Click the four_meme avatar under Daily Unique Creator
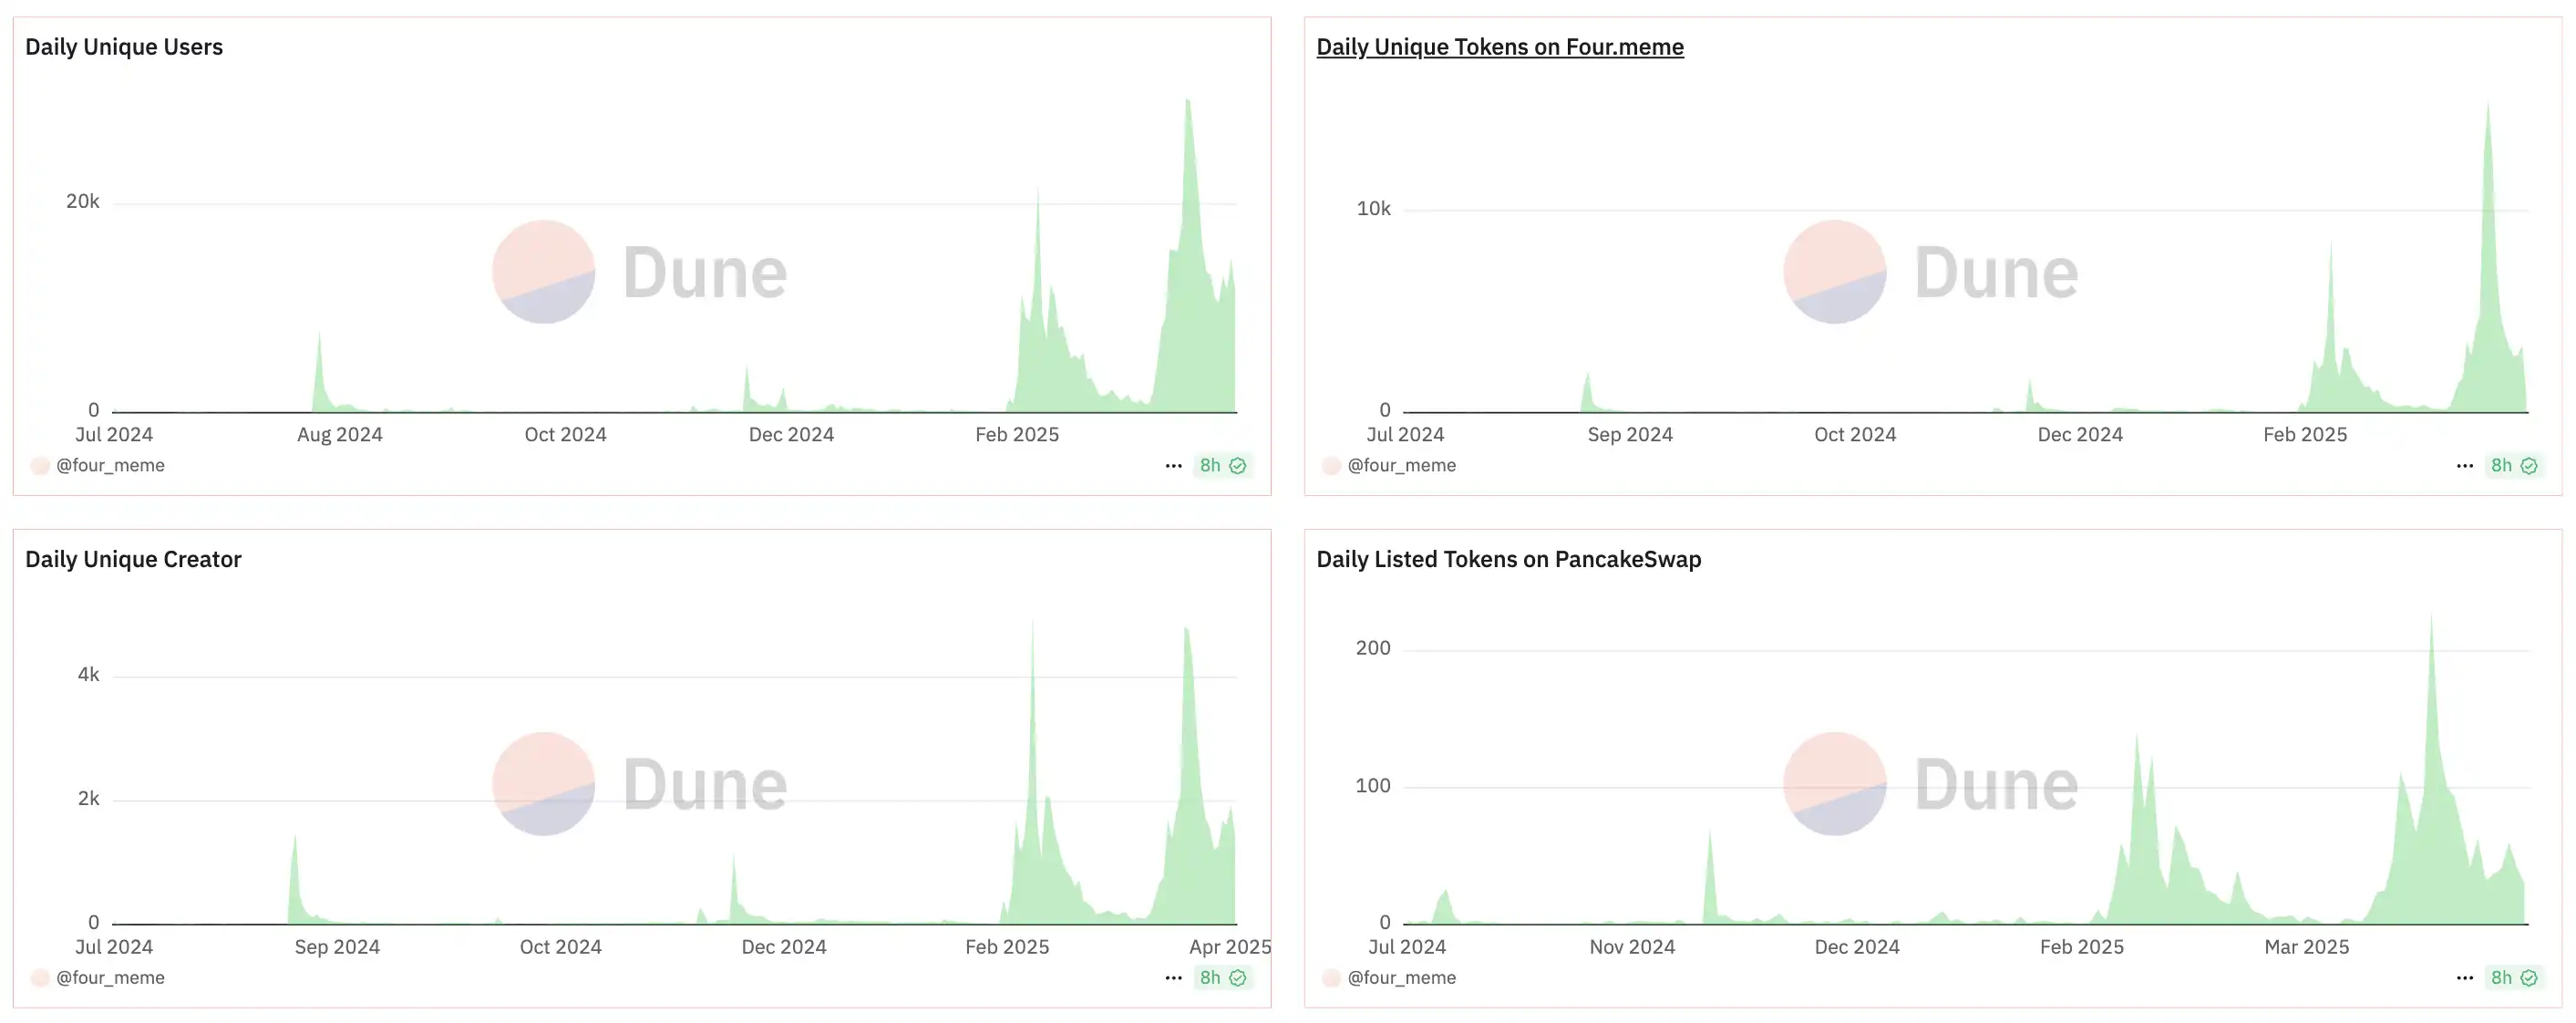Viewport: 2576px width, 1023px height. click(40, 977)
